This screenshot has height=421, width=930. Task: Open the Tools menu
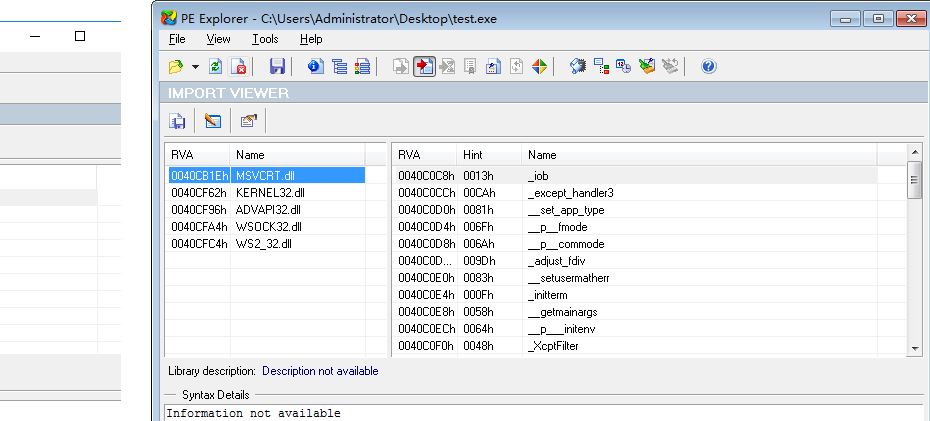(x=265, y=39)
